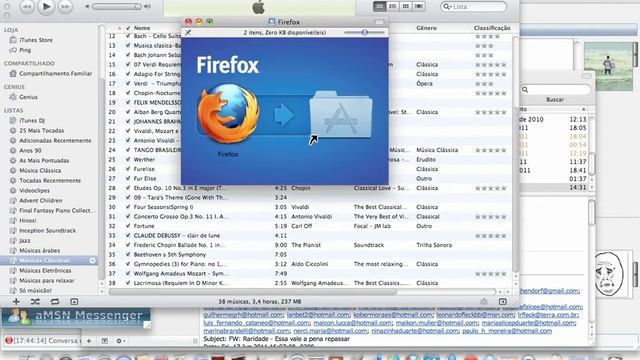Open As Mais Pontuadas playlist
This screenshot has height=360, width=640.
(44, 161)
